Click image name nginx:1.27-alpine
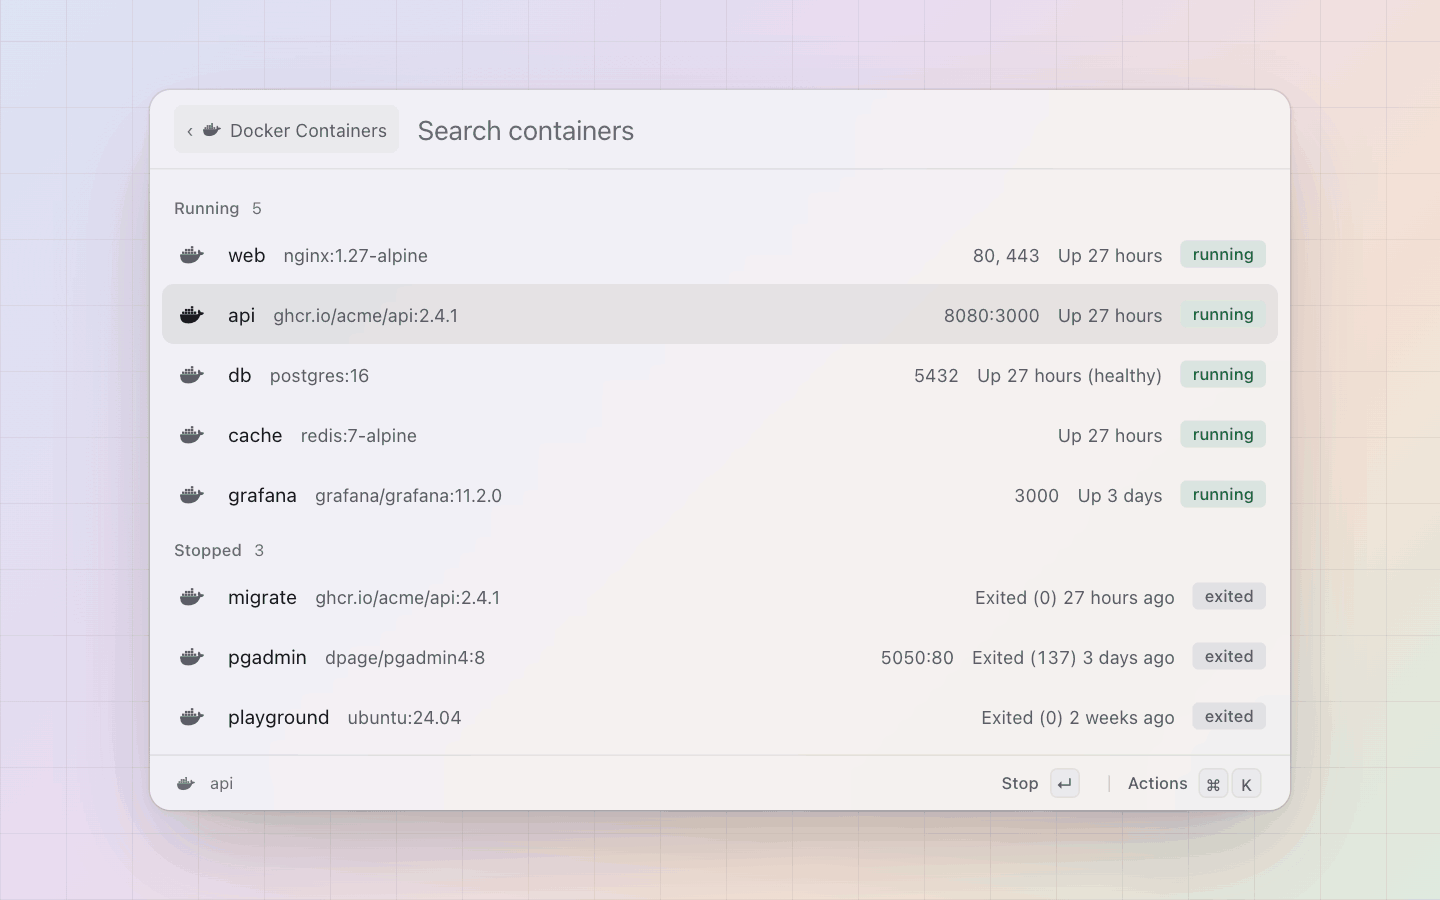 pyautogui.click(x=355, y=255)
